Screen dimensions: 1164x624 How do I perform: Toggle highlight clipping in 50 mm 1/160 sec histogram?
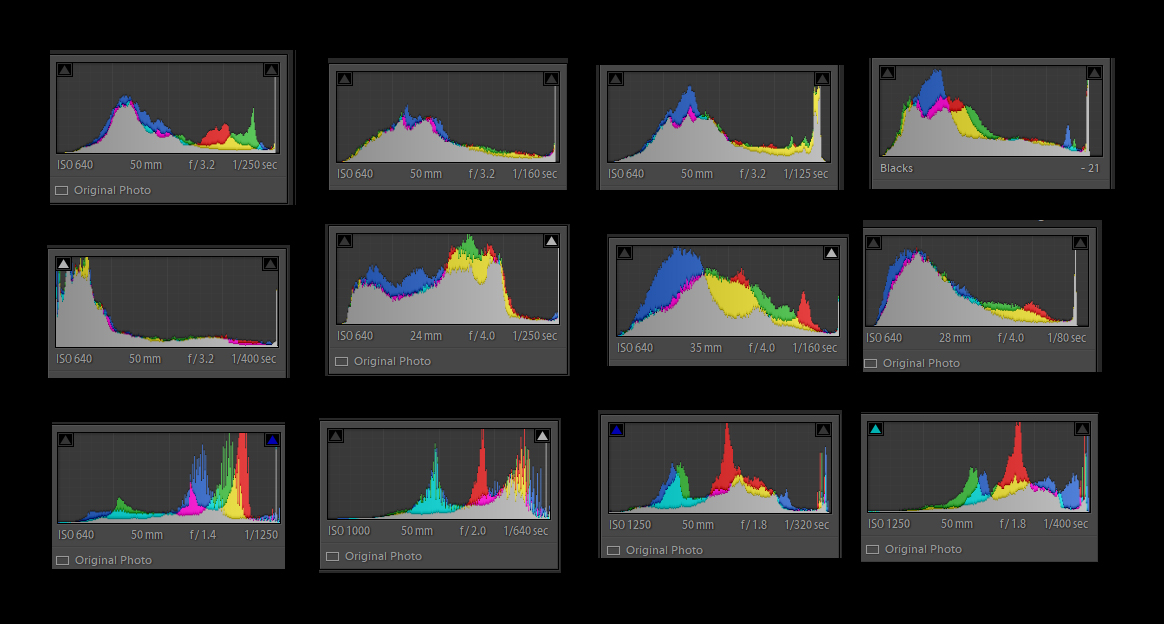pos(551,79)
